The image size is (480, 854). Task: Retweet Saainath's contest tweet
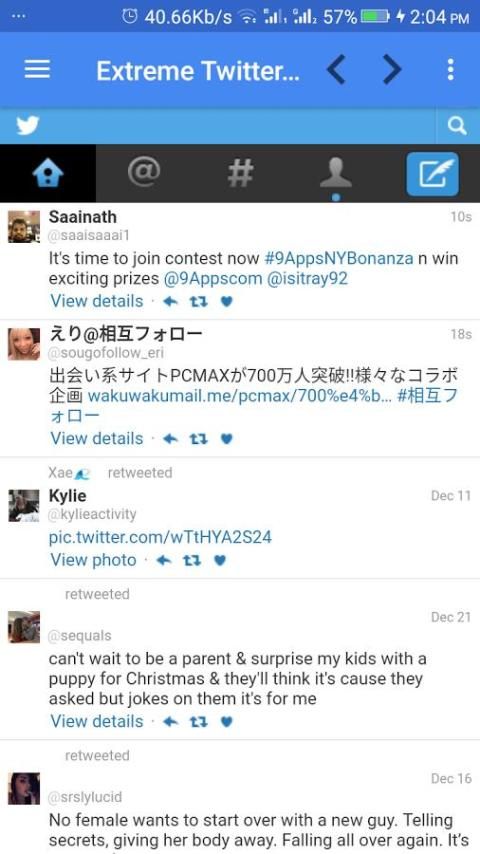(198, 302)
